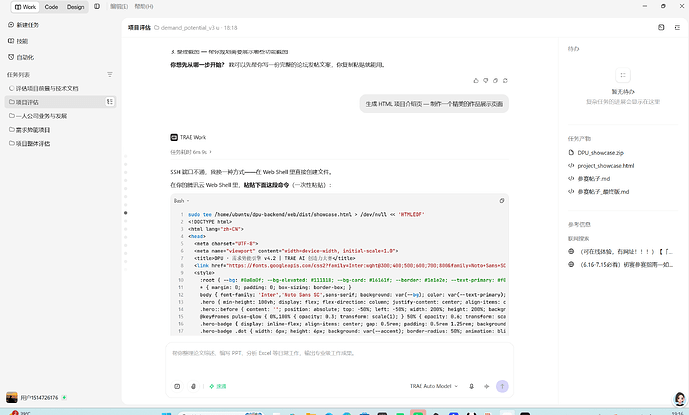Open web reference starting with (可在线体验
Viewport: 689px width, 415px height.
(x=626, y=252)
